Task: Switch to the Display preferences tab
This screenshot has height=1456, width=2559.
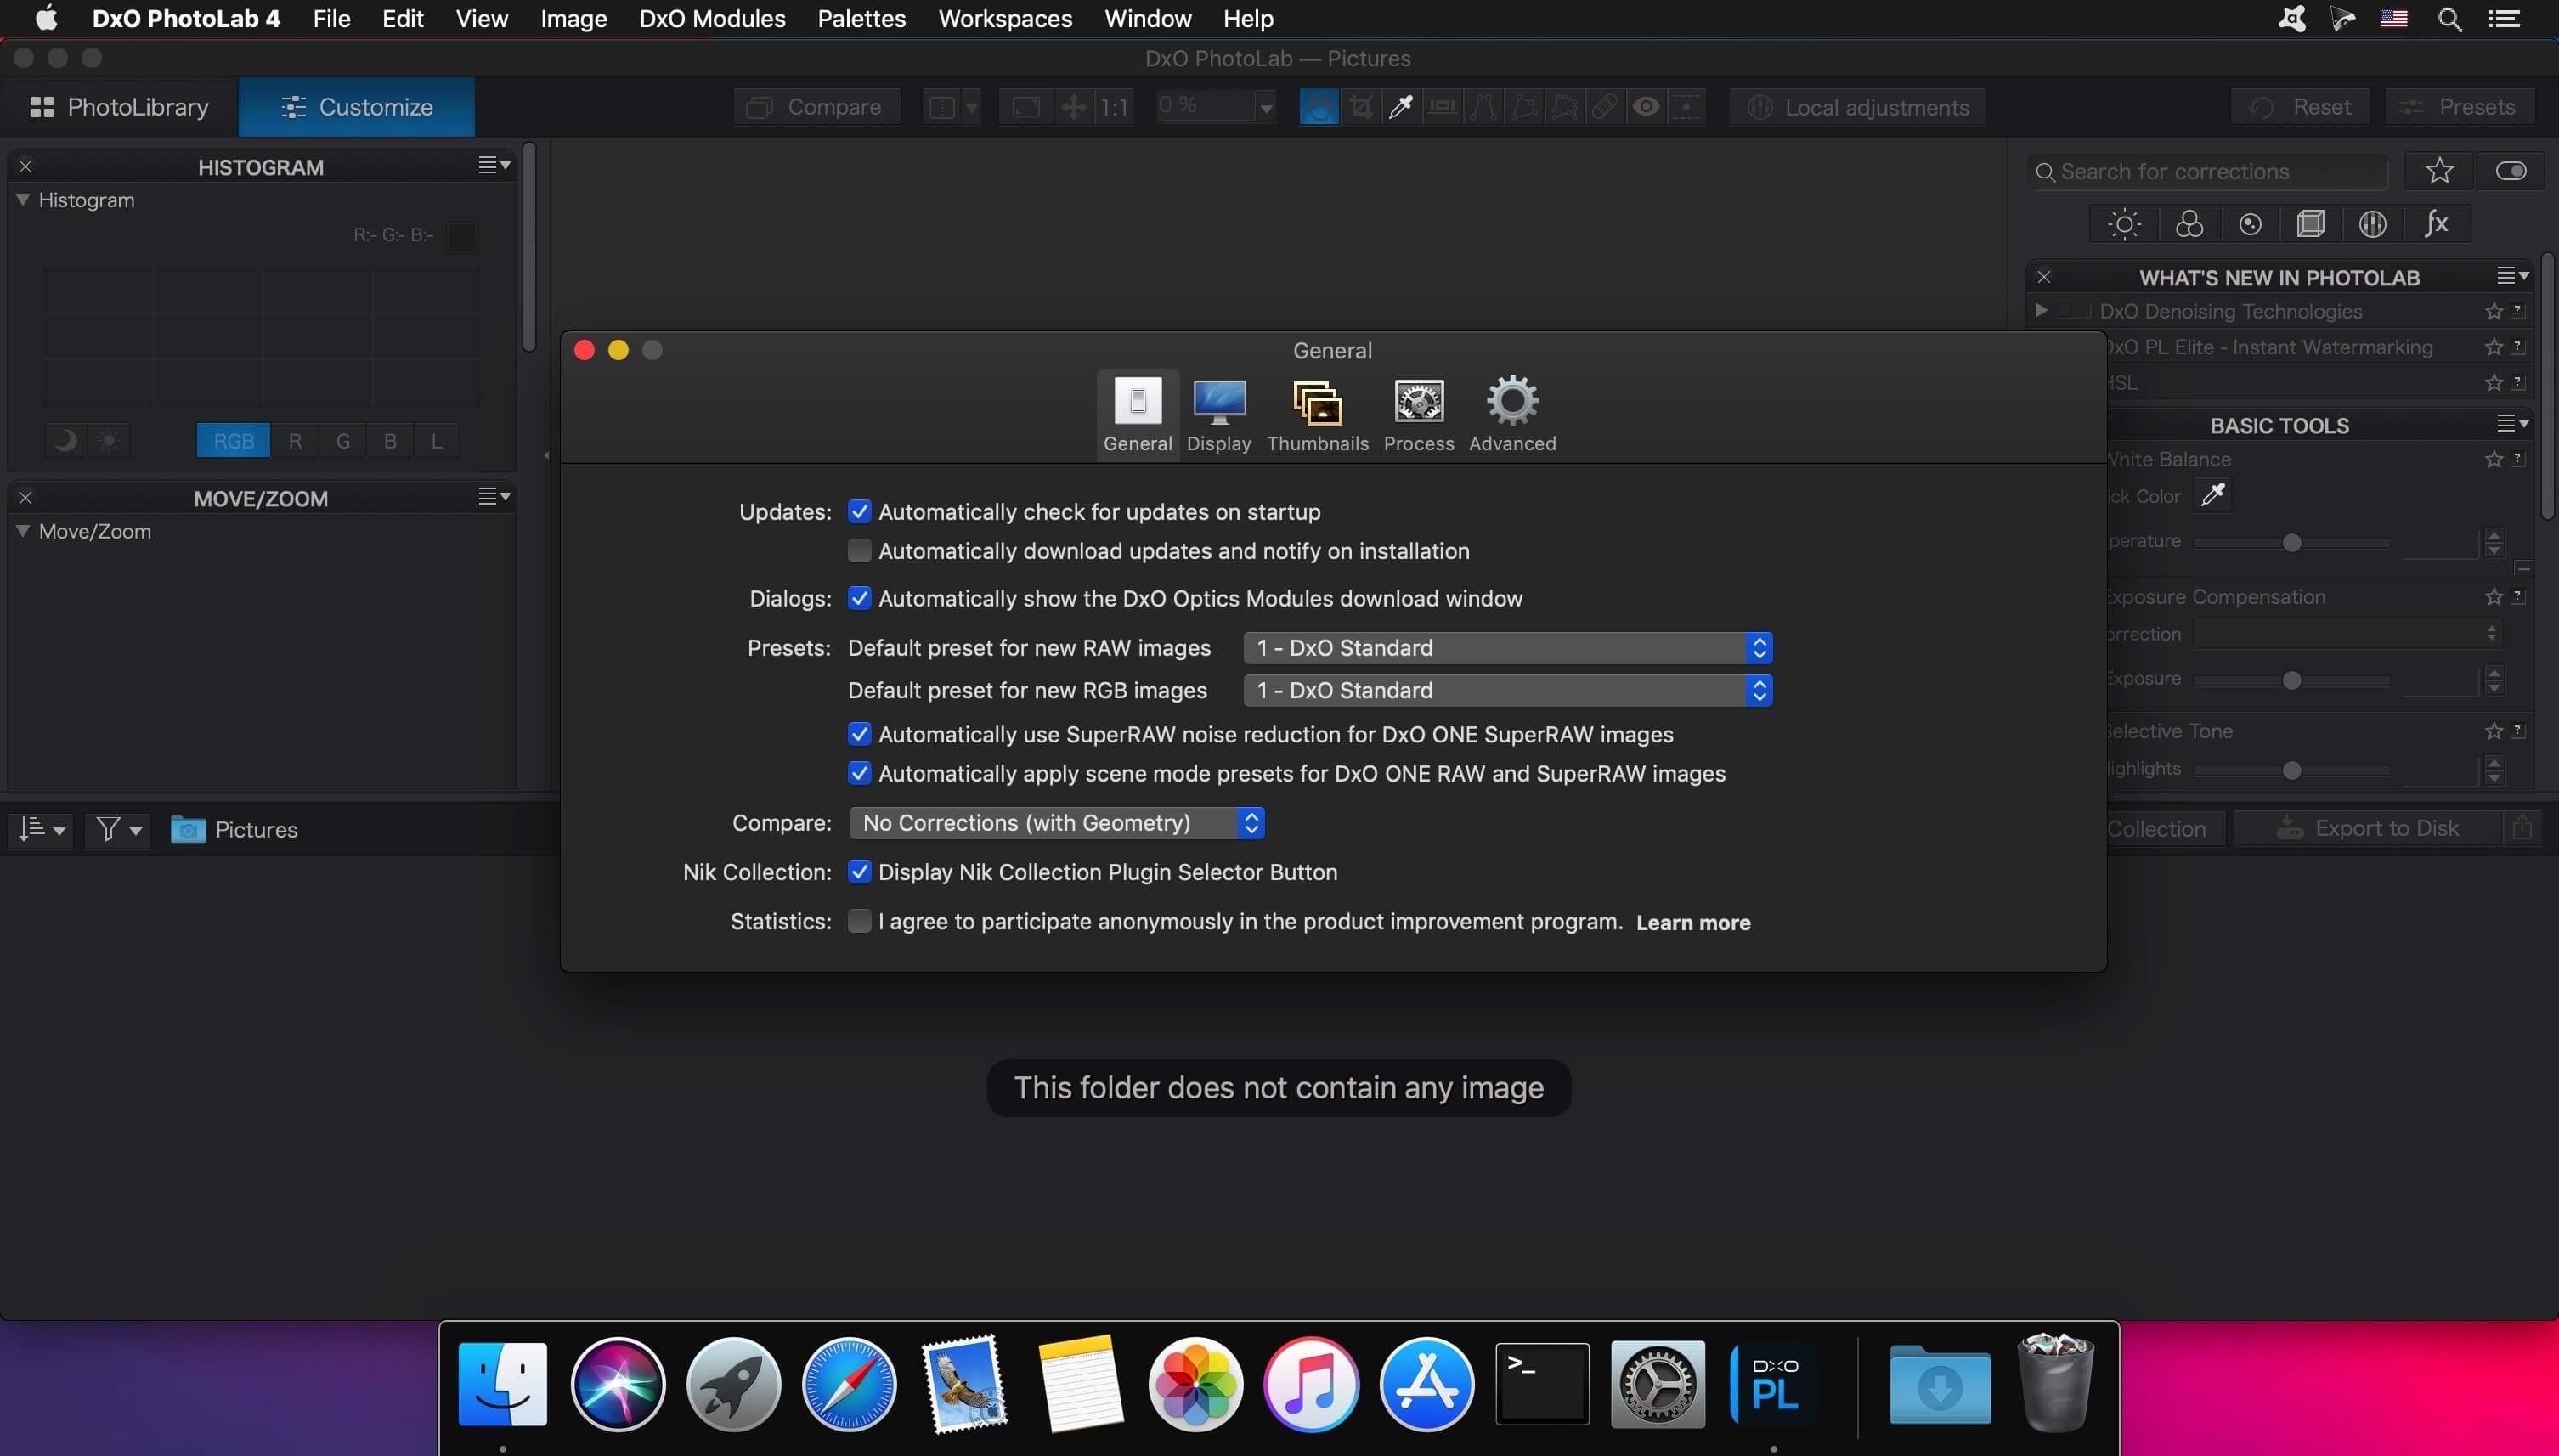Action: pos(1219,414)
